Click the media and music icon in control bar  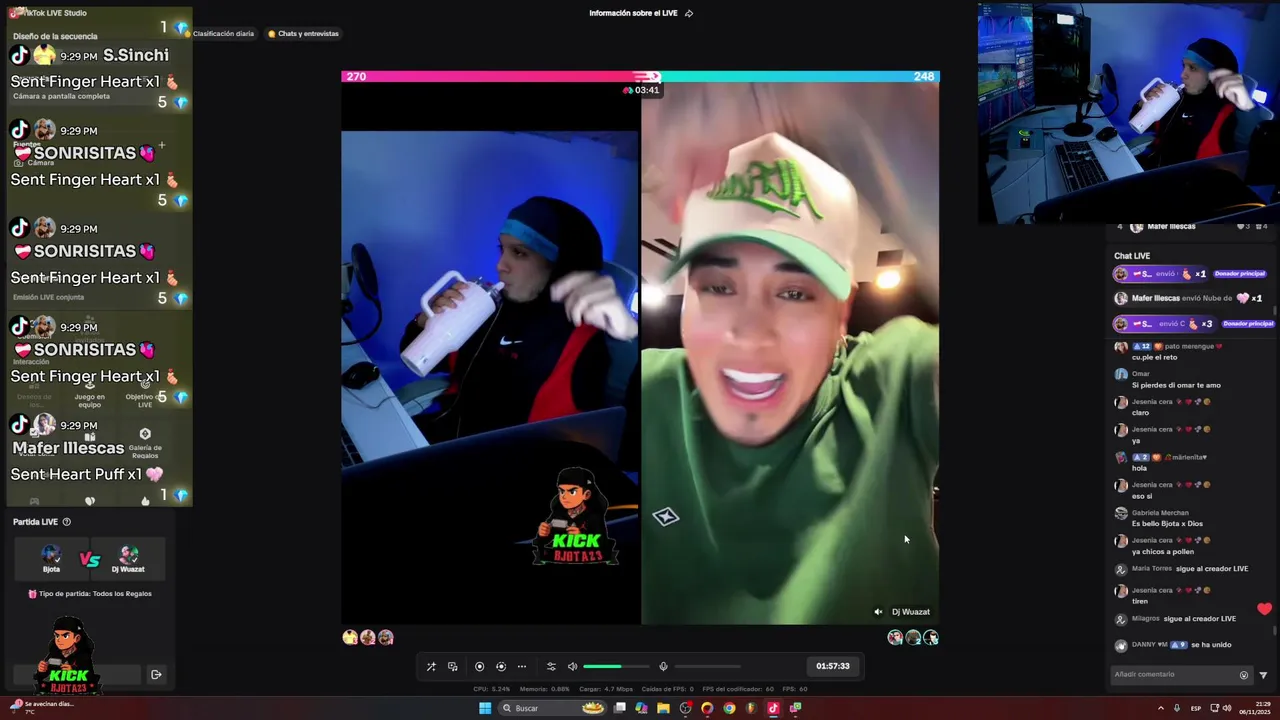[453, 666]
